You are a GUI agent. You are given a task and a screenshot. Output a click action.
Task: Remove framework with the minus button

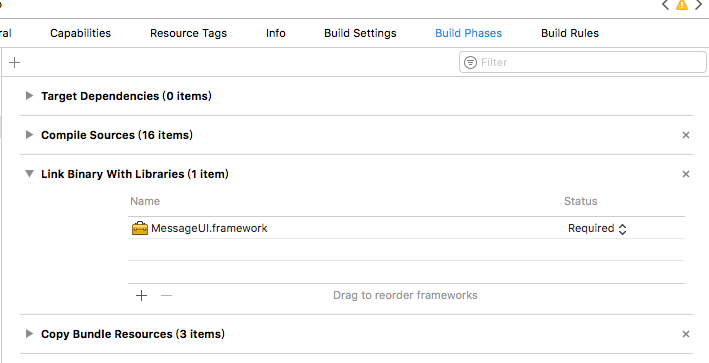pos(166,296)
